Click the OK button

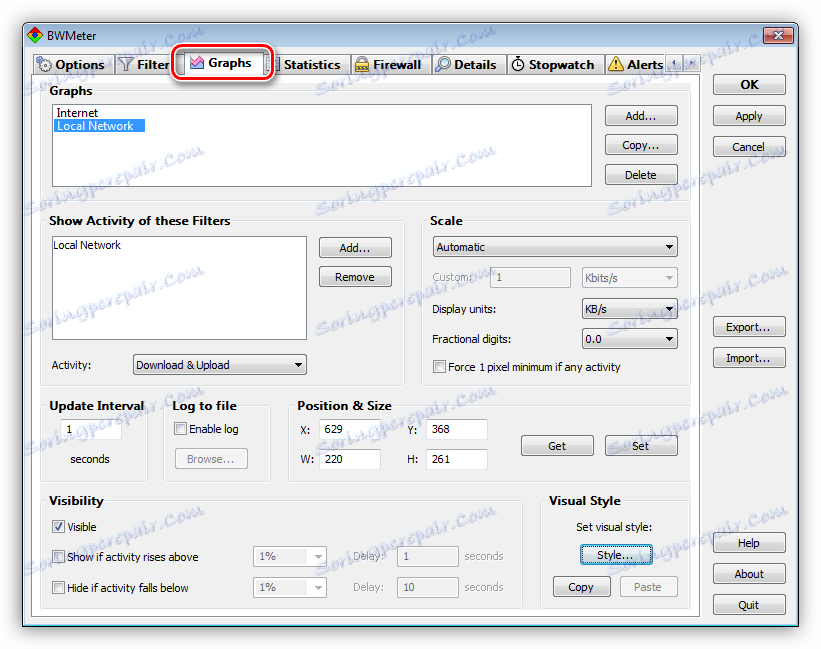pyautogui.click(x=749, y=85)
